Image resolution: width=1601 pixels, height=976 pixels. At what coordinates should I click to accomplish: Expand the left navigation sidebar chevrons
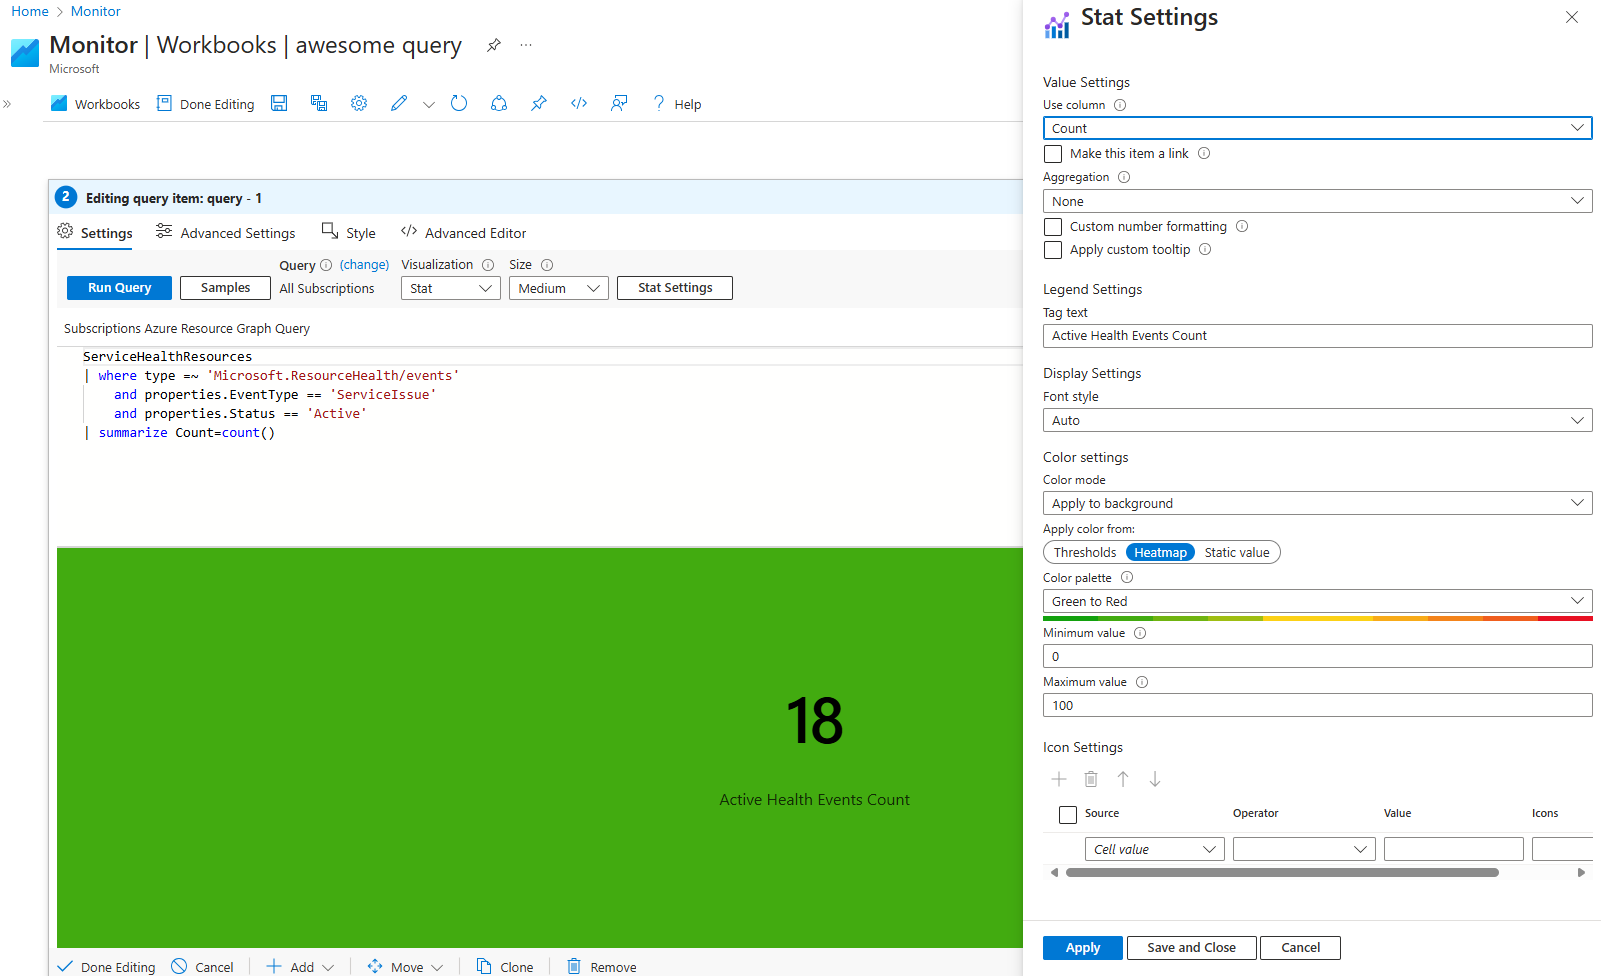(x=7, y=104)
